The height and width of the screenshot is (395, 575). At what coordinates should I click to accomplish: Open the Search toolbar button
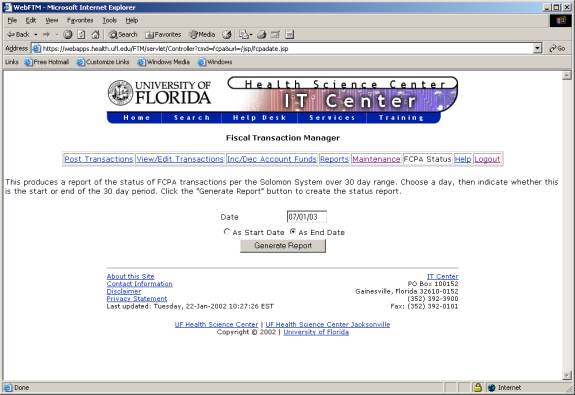point(123,35)
